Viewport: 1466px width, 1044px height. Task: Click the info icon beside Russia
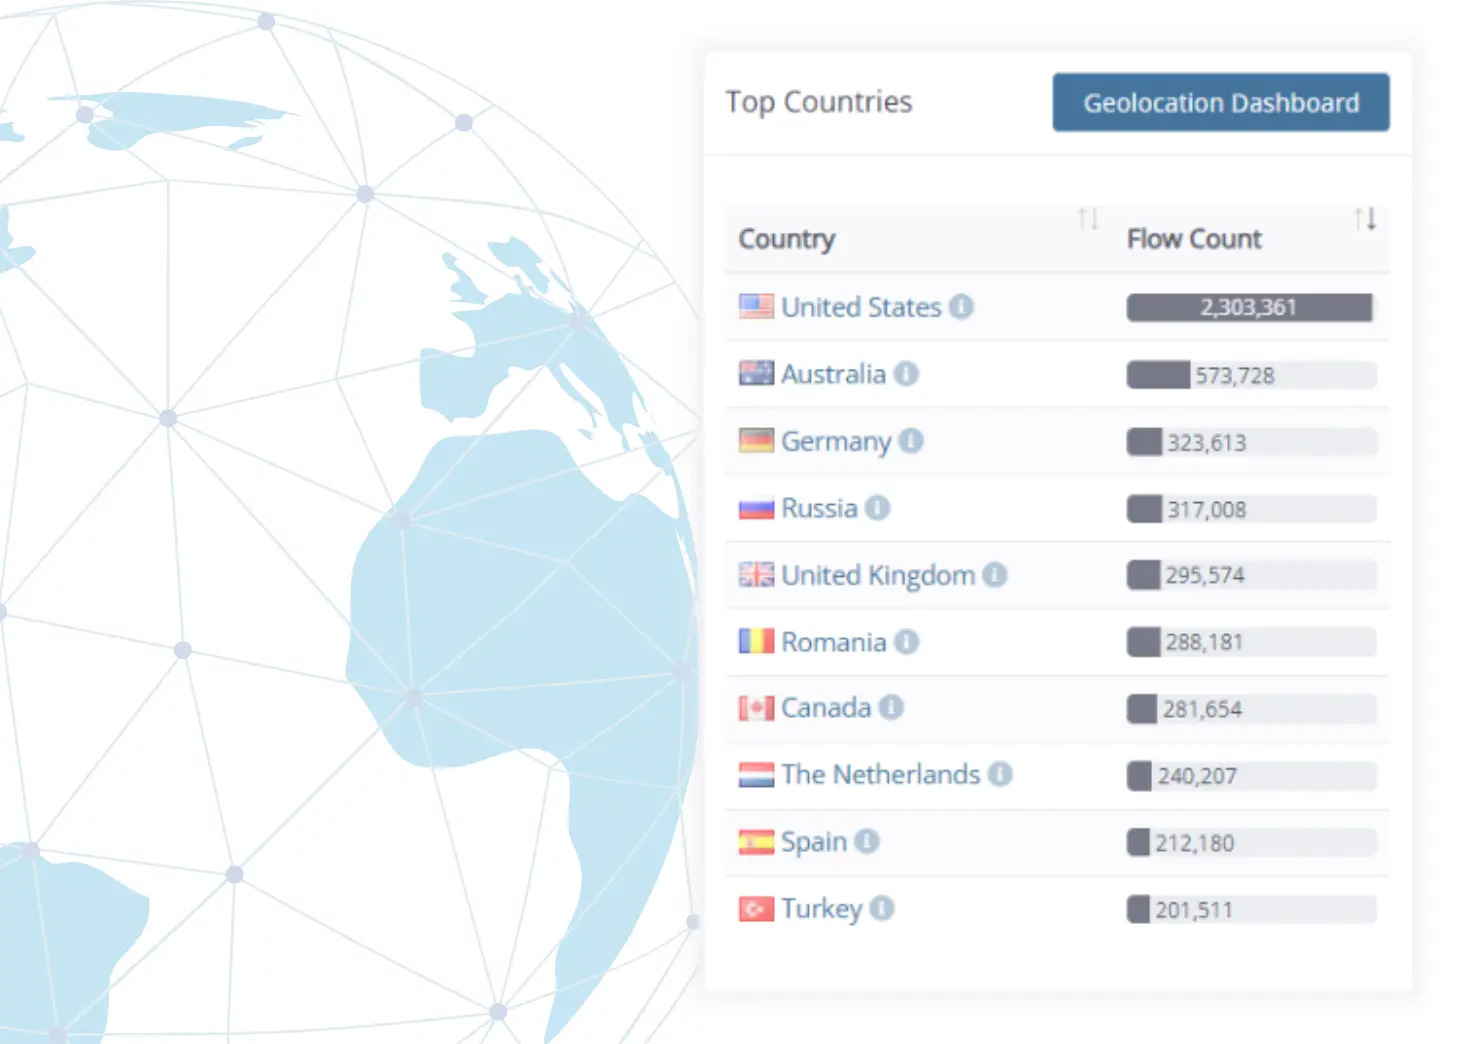point(877,508)
